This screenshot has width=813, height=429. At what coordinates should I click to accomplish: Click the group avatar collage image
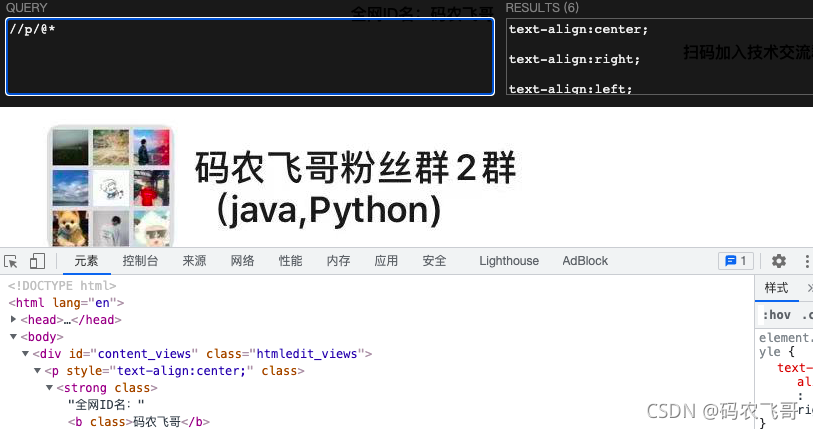point(110,187)
